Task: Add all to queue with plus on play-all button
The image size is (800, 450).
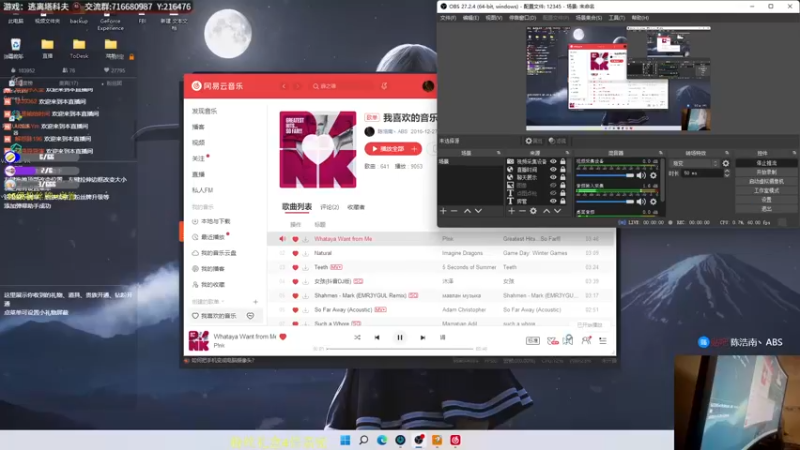Action: click(414, 149)
